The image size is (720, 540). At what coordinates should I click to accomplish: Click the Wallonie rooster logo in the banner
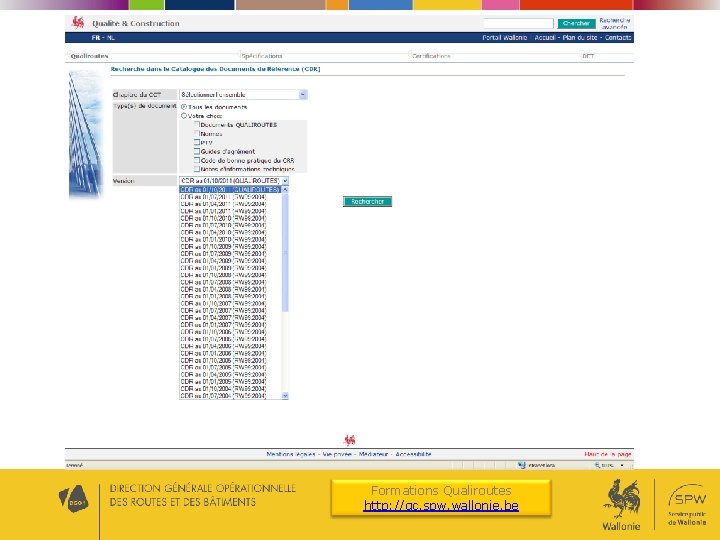point(621,505)
